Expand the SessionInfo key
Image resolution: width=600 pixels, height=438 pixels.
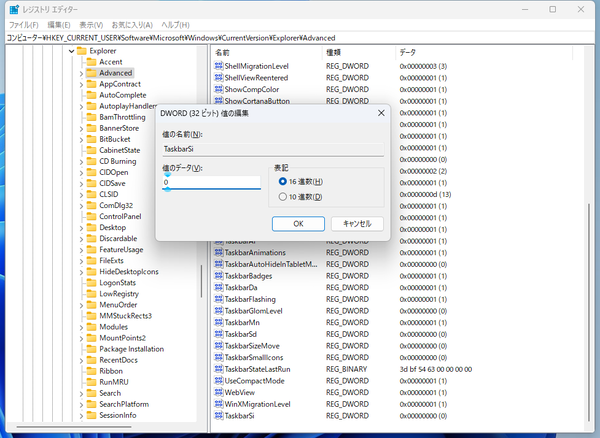click(81, 416)
